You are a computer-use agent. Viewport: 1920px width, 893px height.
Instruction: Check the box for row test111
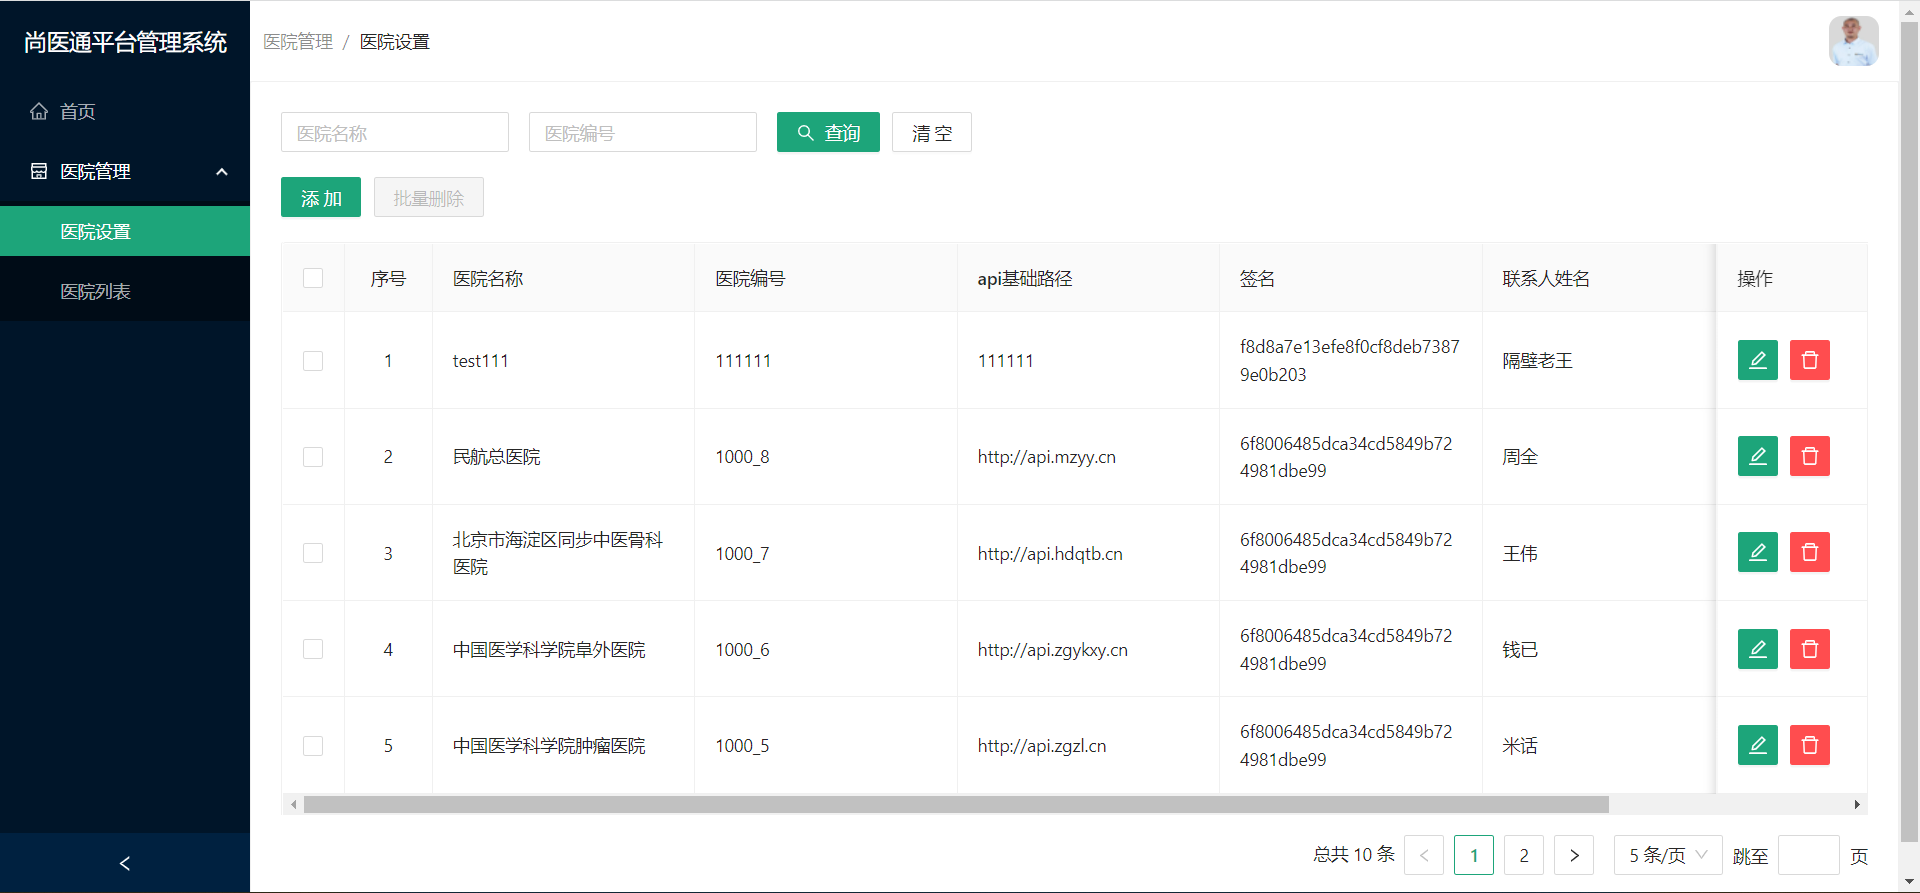coord(313,361)
